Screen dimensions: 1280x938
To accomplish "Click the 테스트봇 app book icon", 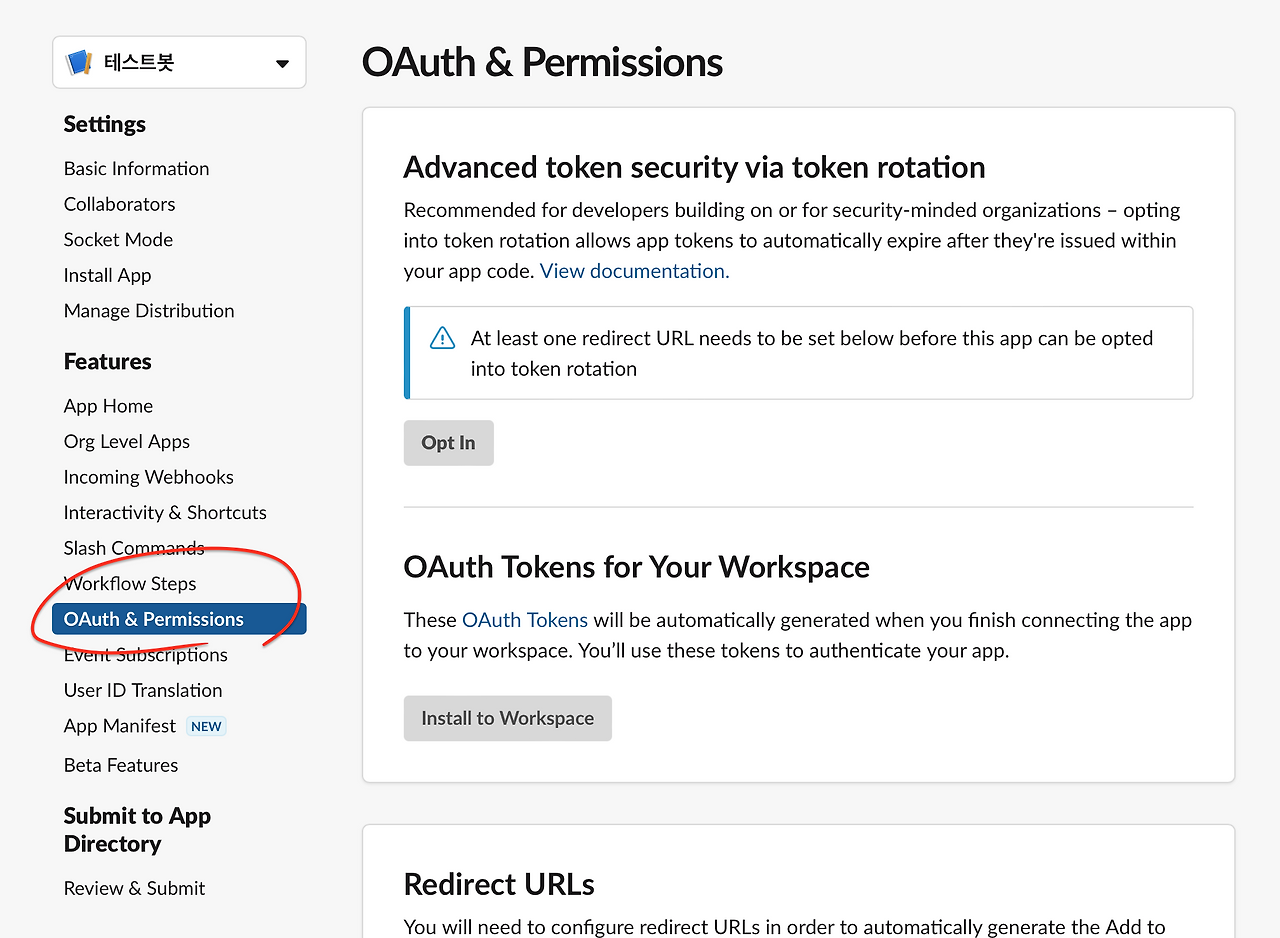I will pos(79,63).
